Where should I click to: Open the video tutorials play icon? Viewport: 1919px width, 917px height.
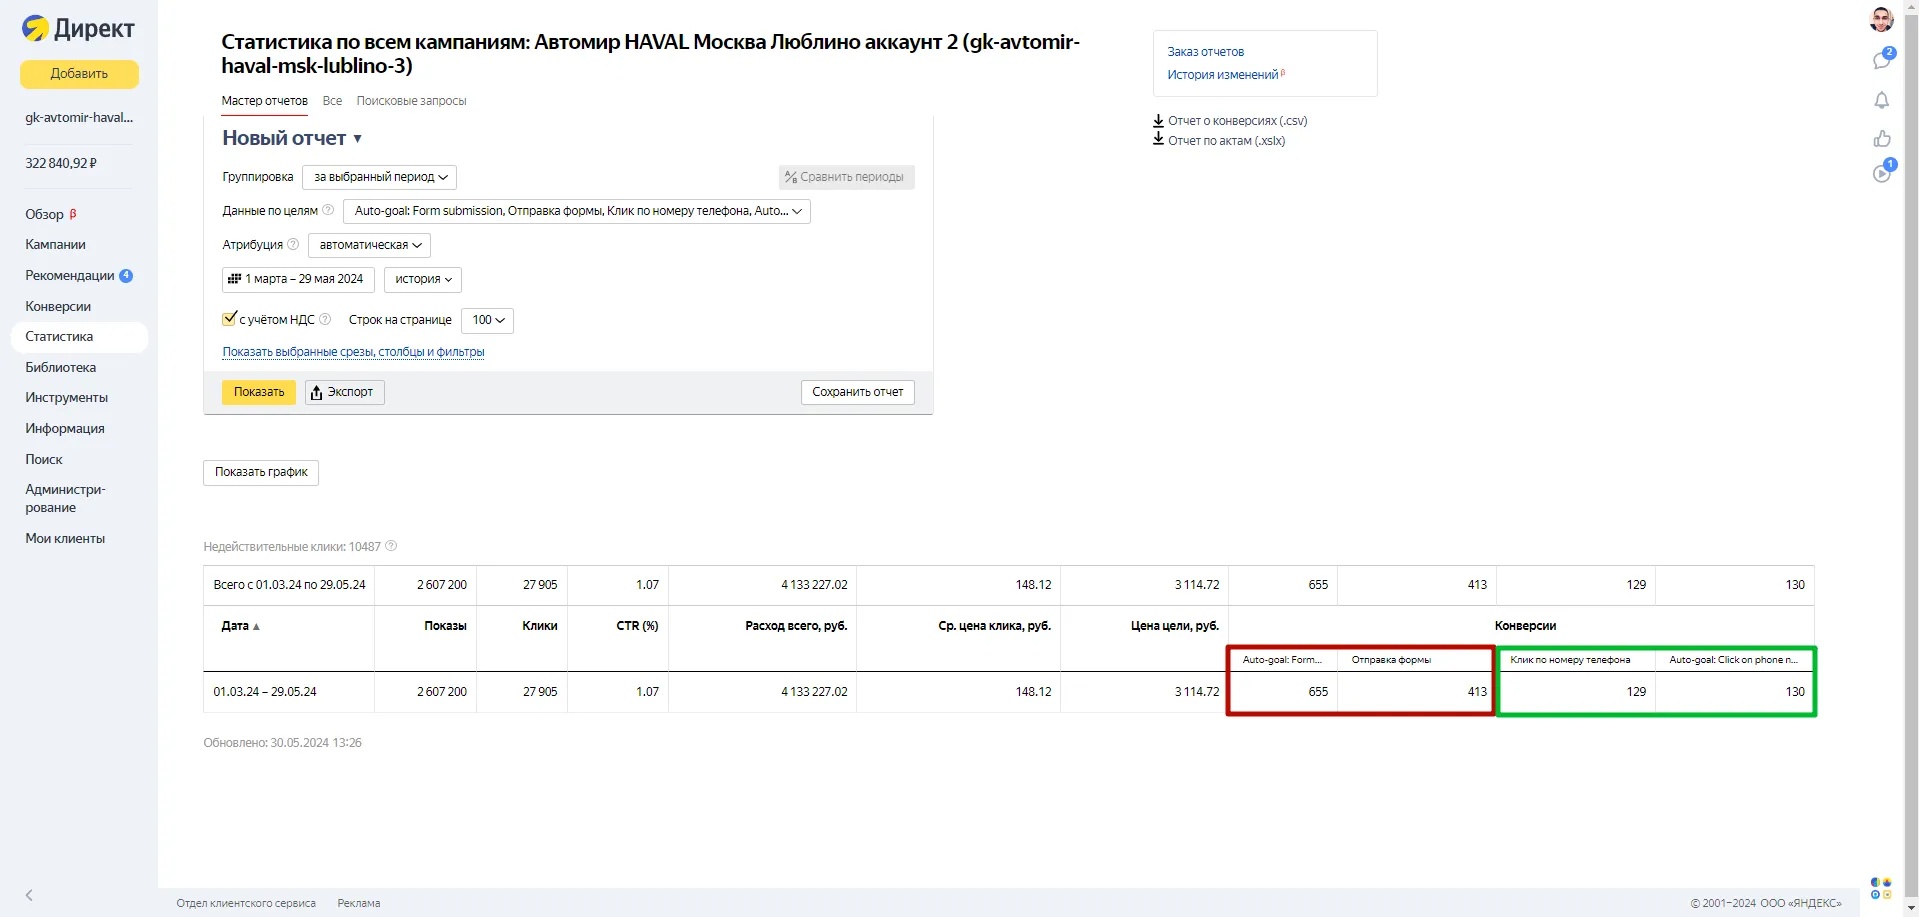[1881, 173]
